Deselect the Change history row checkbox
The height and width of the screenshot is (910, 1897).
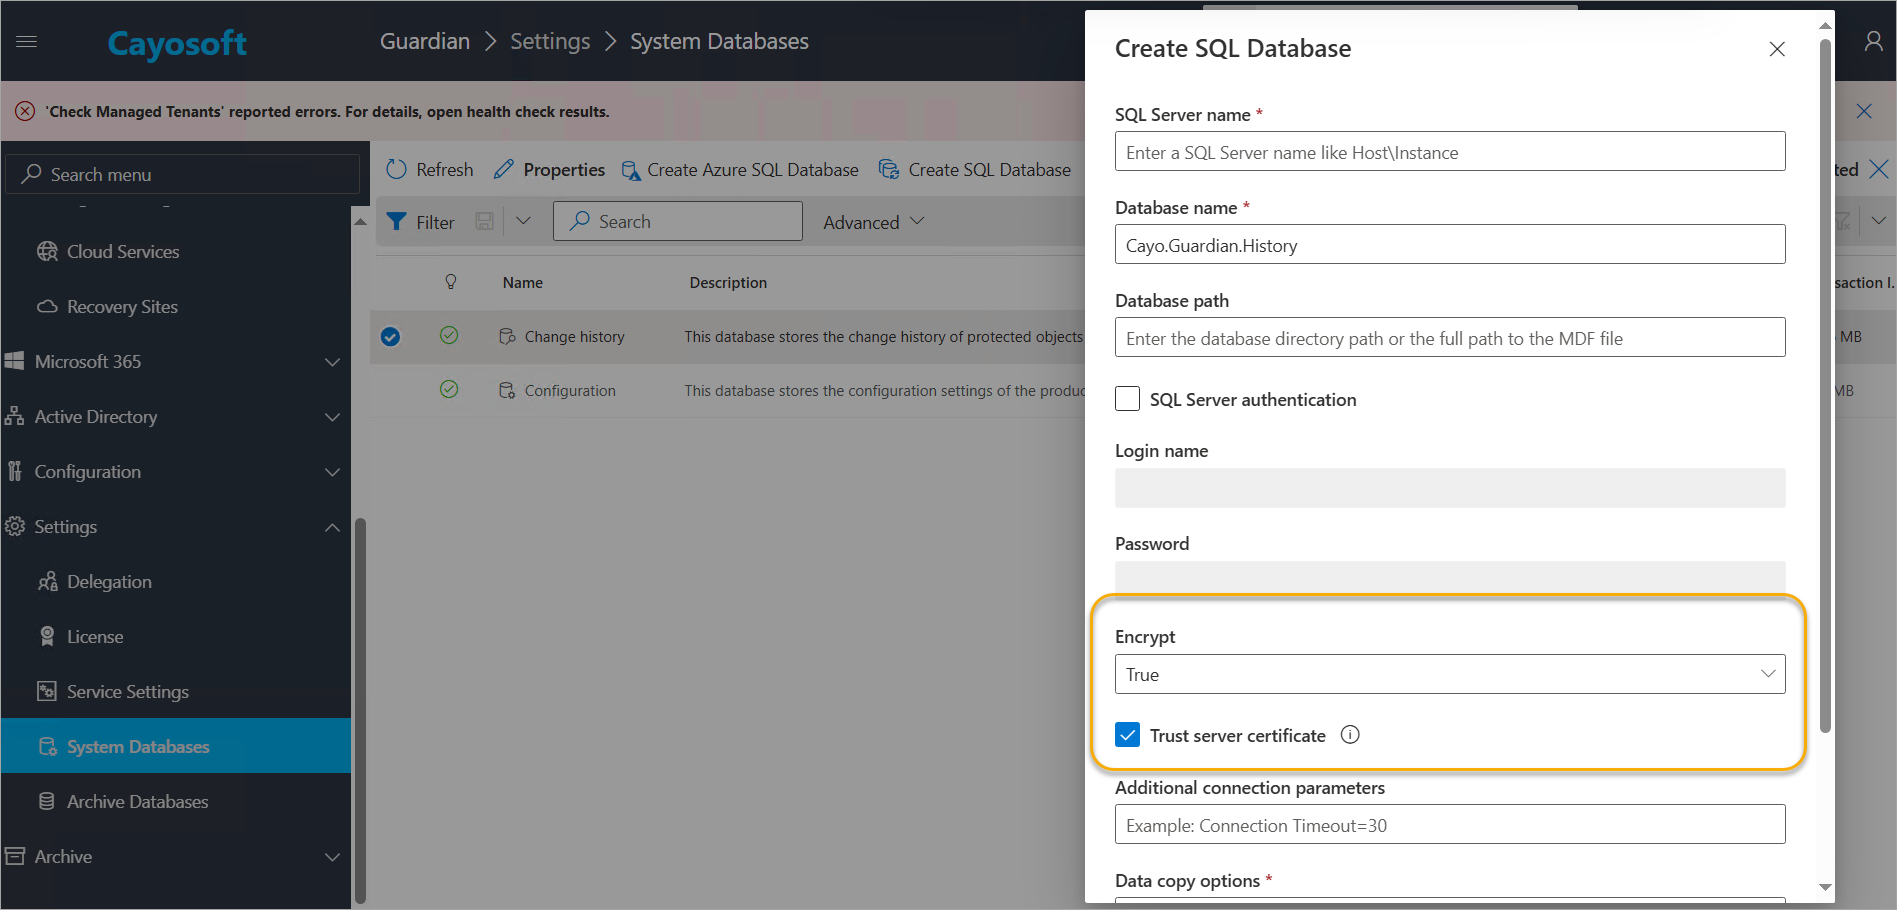click(390, 337)
